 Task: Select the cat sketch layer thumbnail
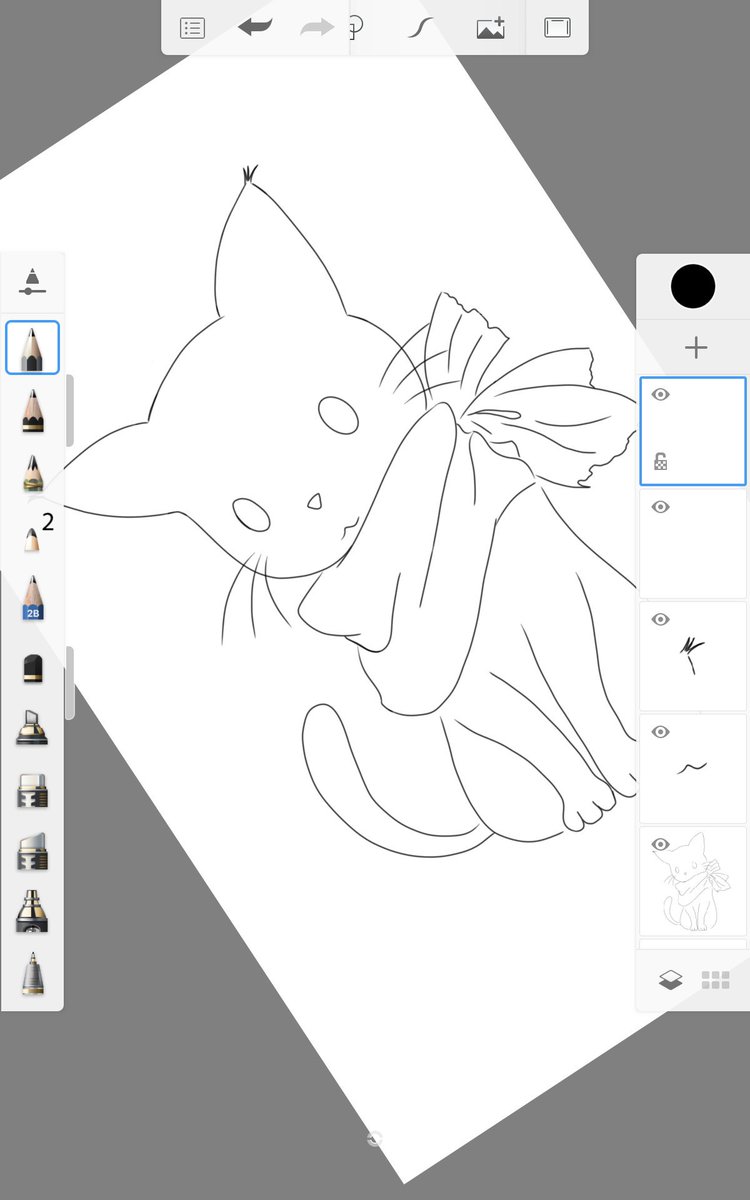click(693, 881)
